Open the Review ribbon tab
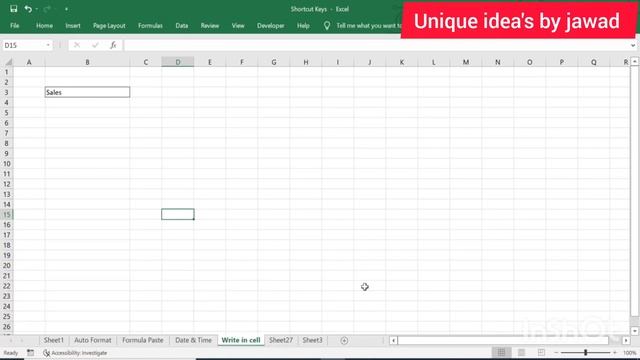 (210, 25)
